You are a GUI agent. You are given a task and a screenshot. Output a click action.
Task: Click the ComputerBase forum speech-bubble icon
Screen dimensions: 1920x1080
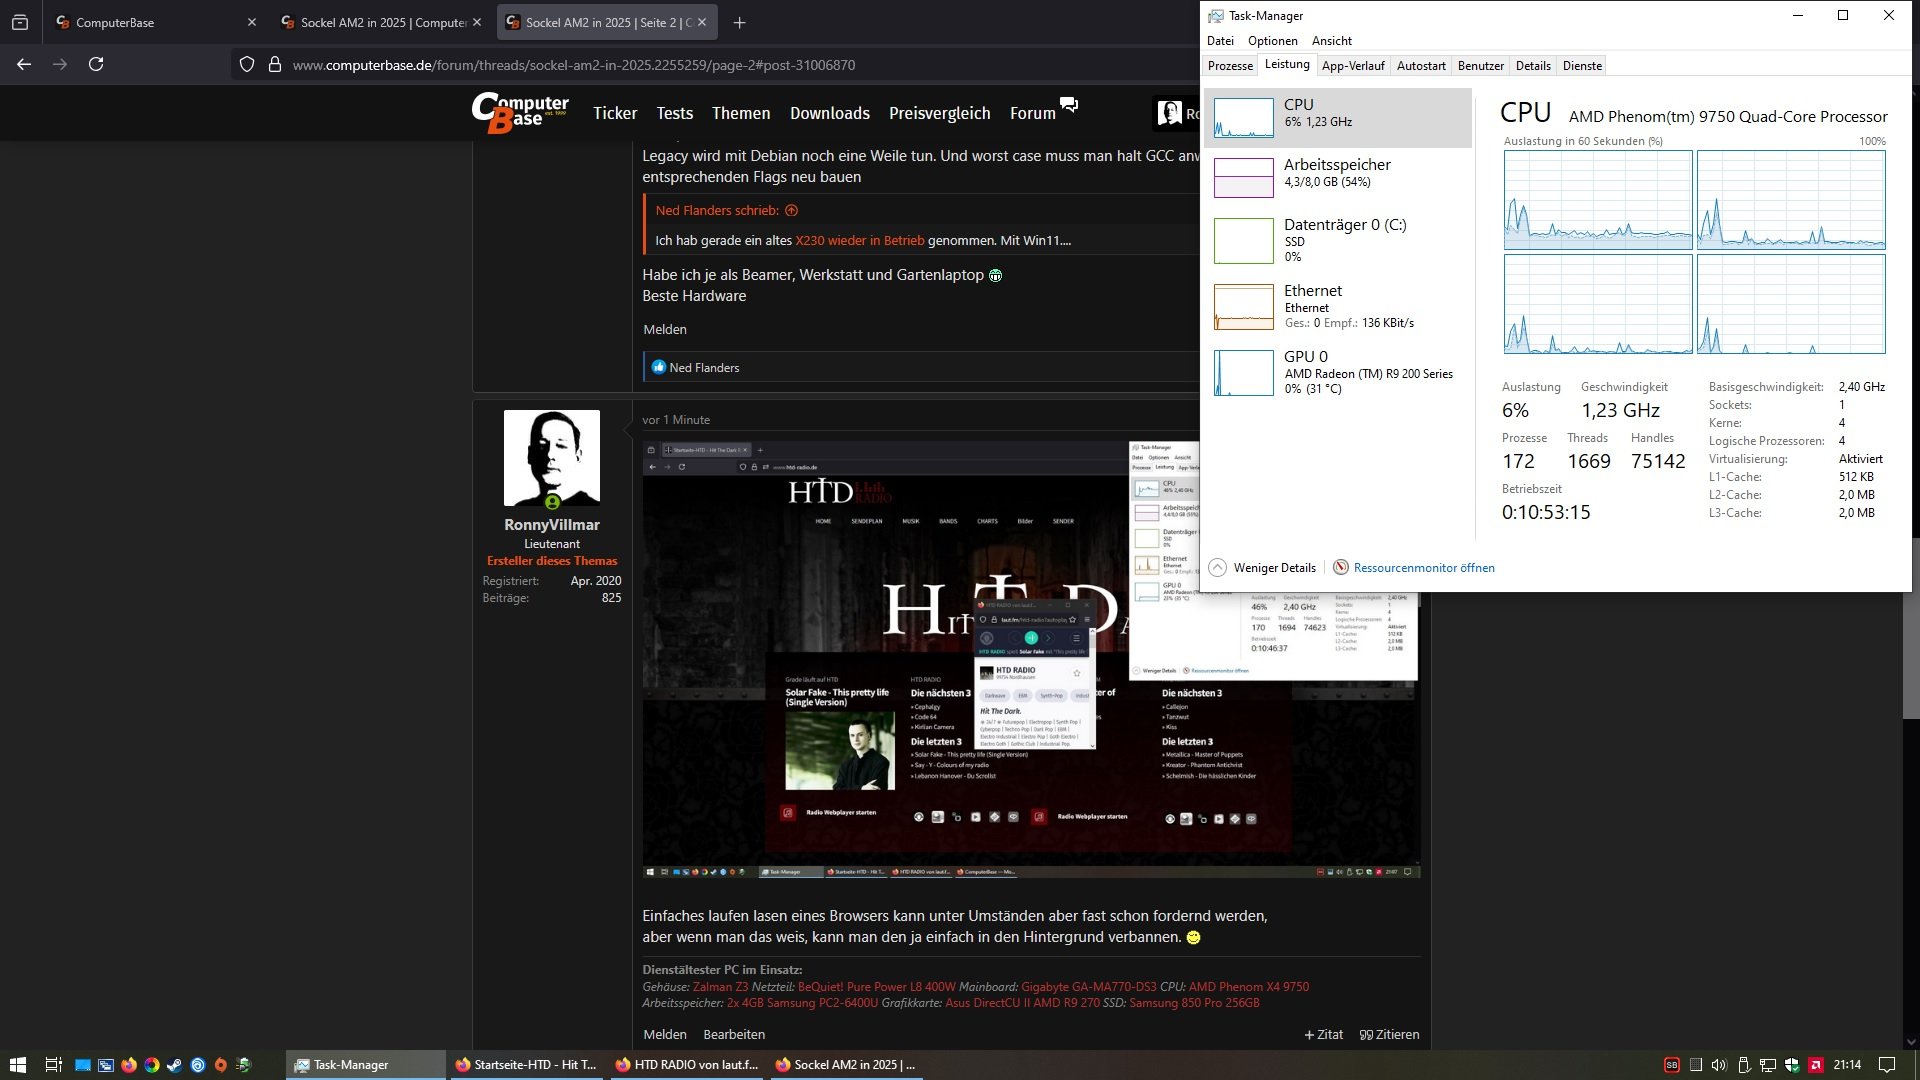click(1069, 105)
